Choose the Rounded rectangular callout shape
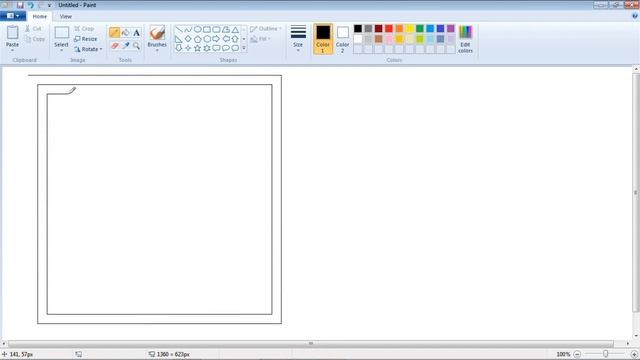This screenshot has height=360, width=640. [x=216, y=48]
